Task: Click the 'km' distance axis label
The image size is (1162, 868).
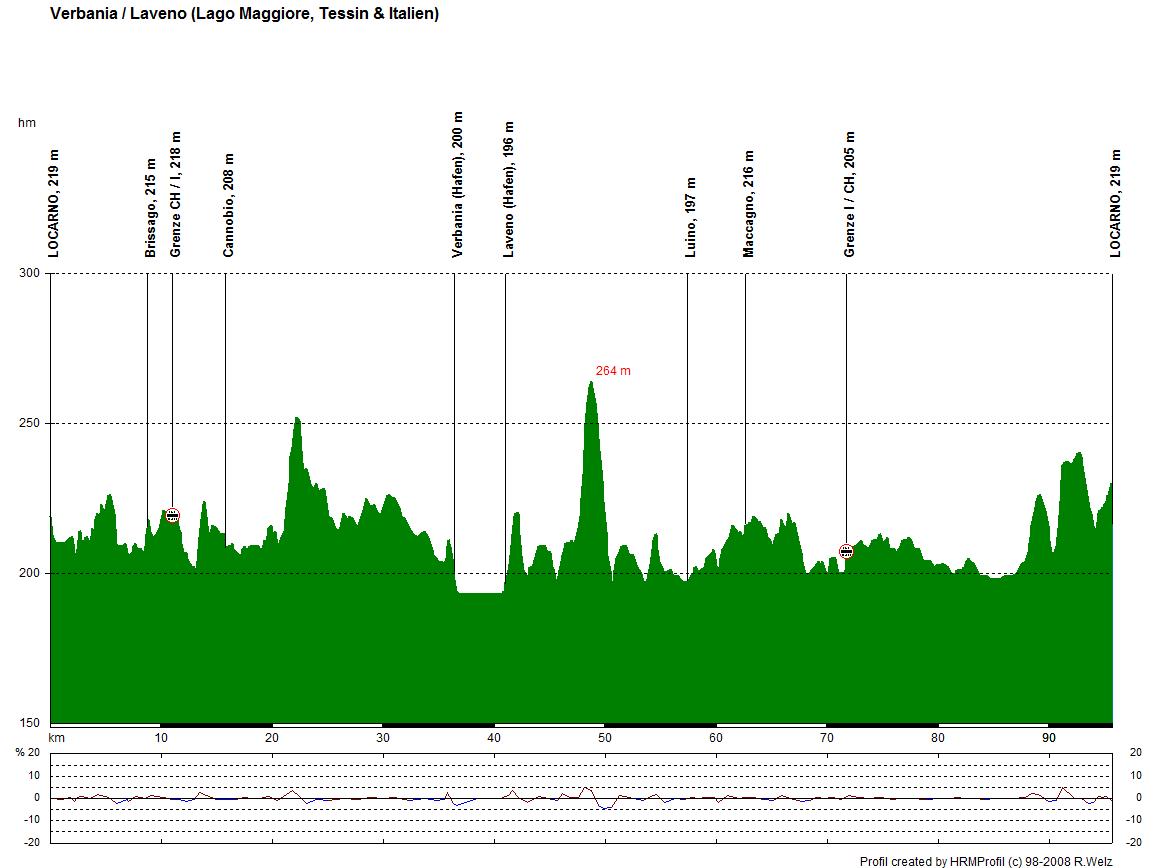Action: click(x=56, y=738)
